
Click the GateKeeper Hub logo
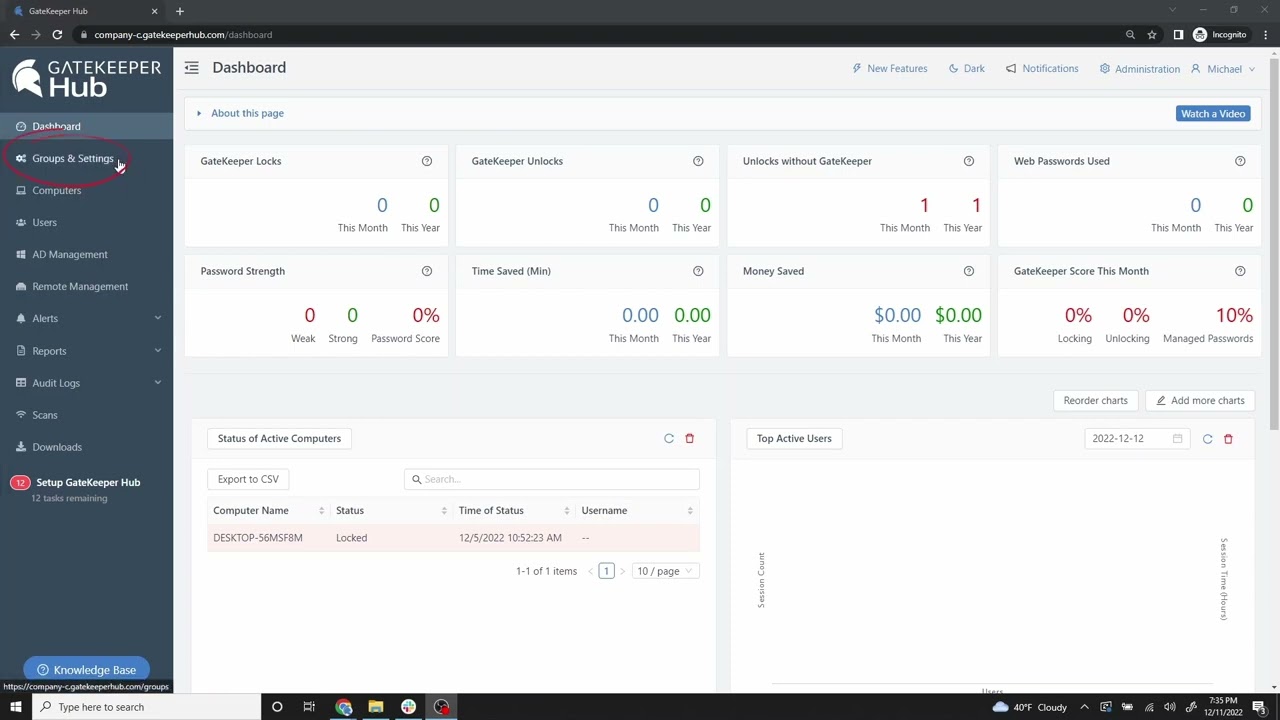(86, 78)
